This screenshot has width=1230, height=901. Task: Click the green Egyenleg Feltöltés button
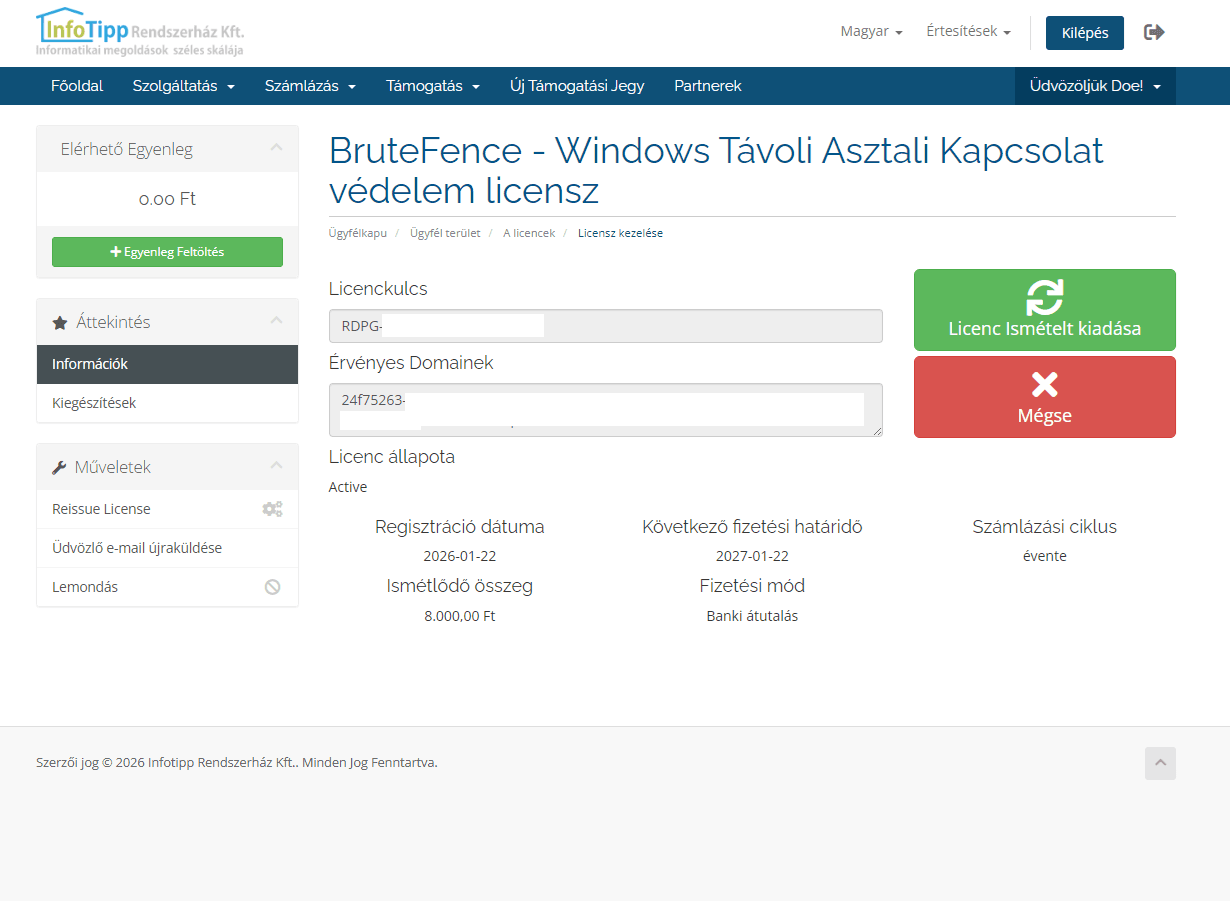point(167,252)
